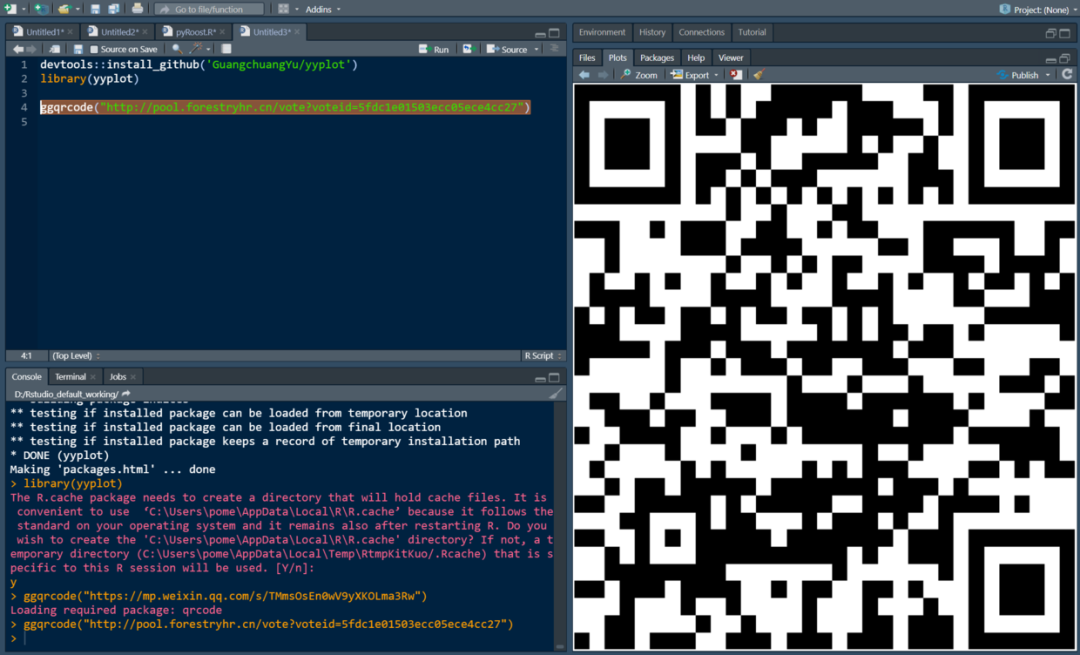This screenshot has width=1080, height=655.
Task: Focus the Go to file/function field
Action: click(x=209, y=9)
